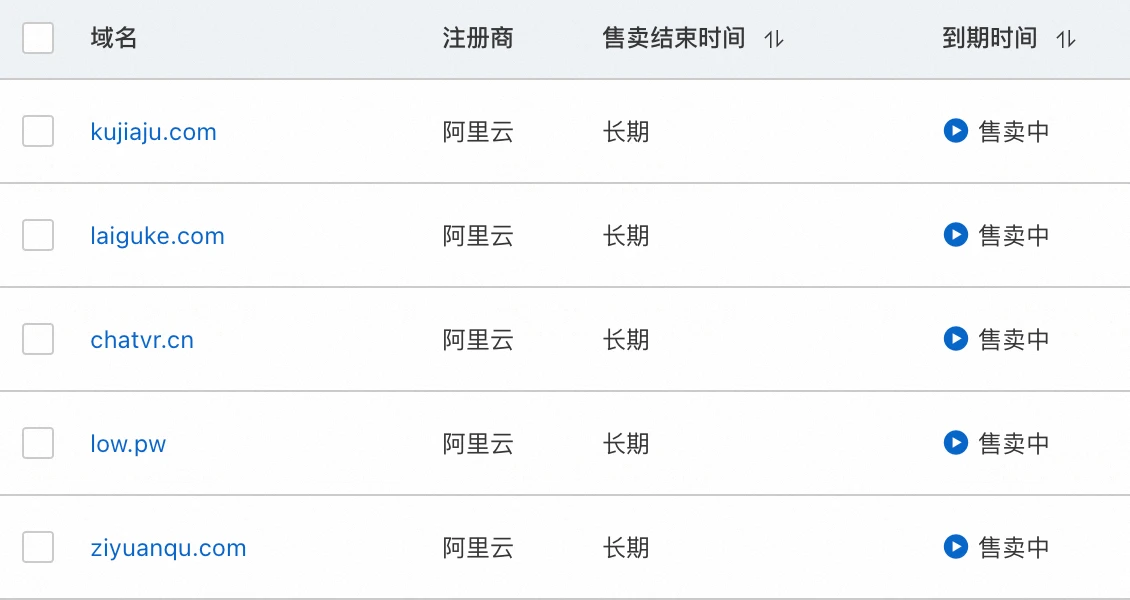Screen dimensions: 1130x600
Task: Open the ziyuanqu.com domain link
Action: point(168,548)
